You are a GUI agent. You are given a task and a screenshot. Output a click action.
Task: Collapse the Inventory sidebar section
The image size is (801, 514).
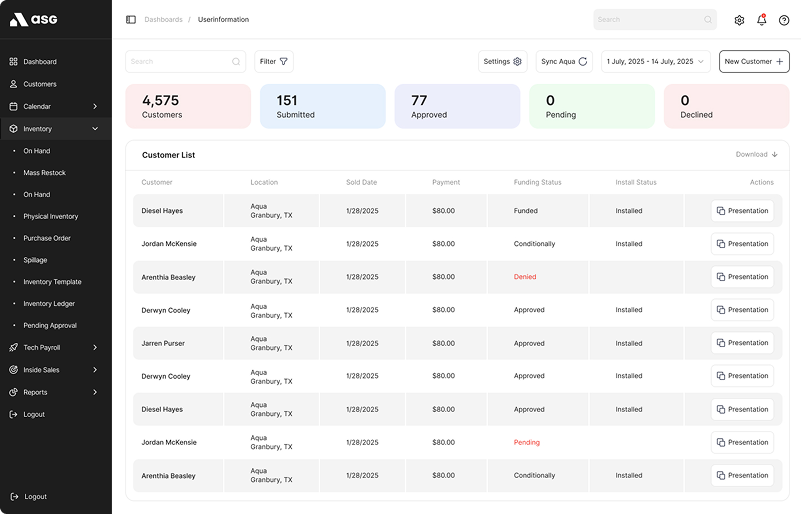pyautogui.click(x=95, y=129)
